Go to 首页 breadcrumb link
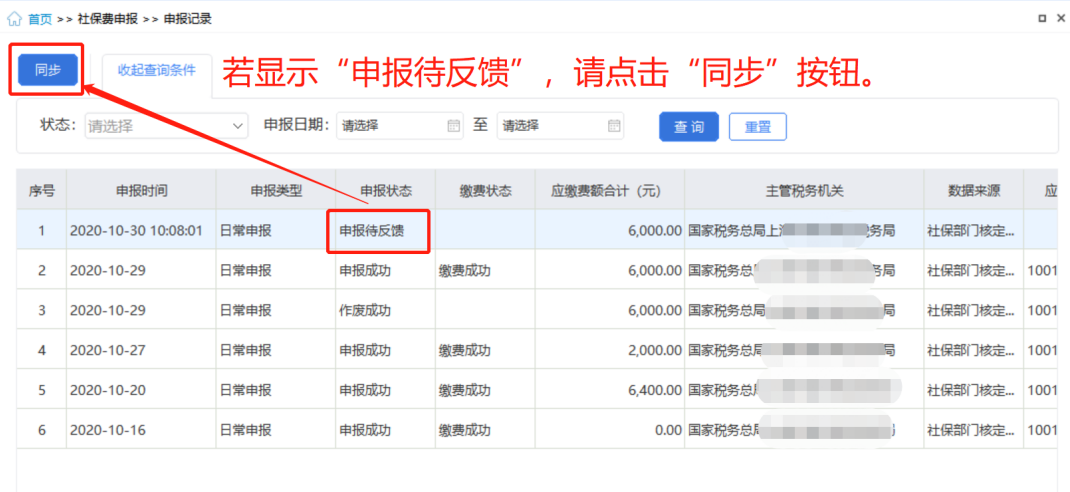The image size is (1070, 492). tap(40, 19)
